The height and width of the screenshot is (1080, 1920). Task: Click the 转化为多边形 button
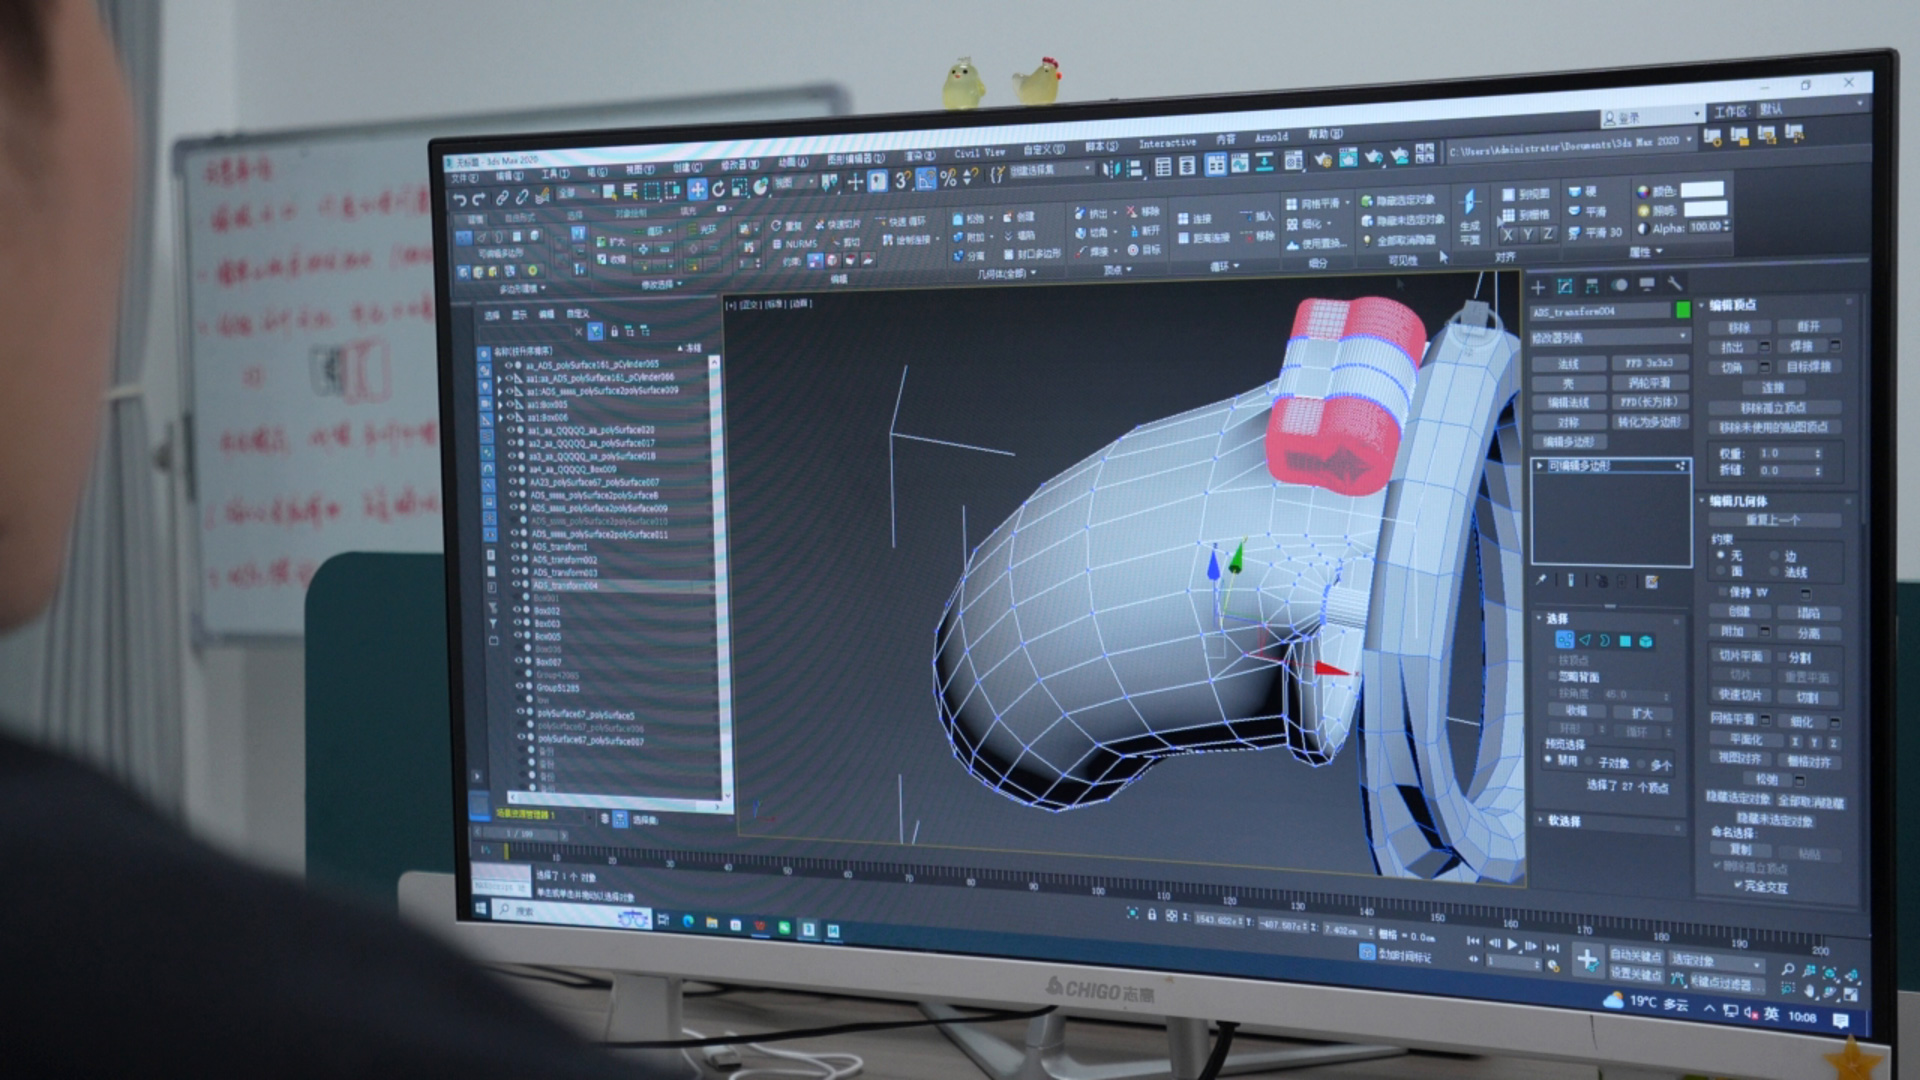pos(1649,422)
